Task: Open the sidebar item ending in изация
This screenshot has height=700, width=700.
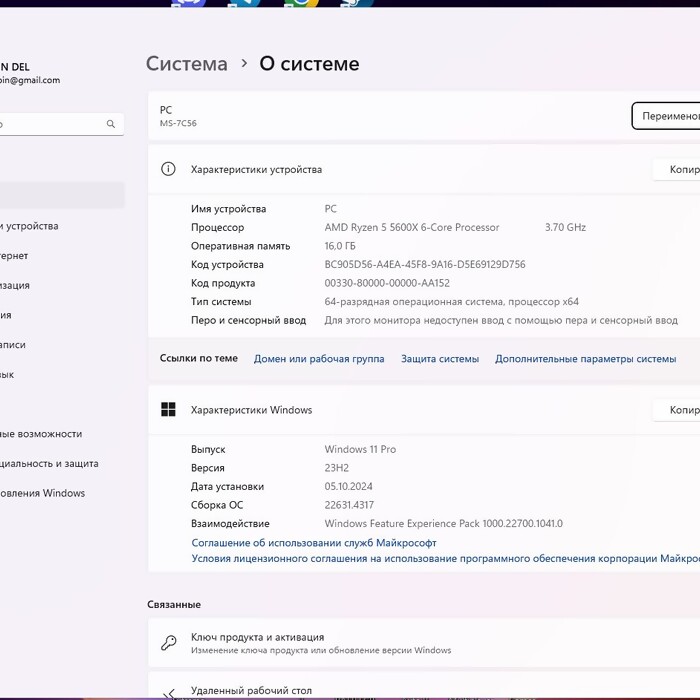Action: coord(15,285)
